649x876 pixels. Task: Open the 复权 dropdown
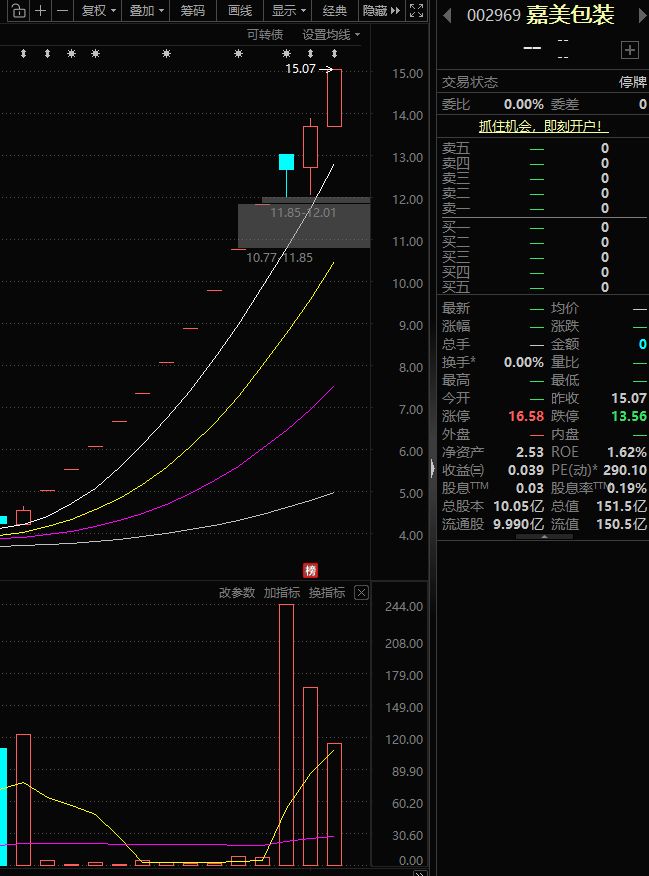point(98,11)
